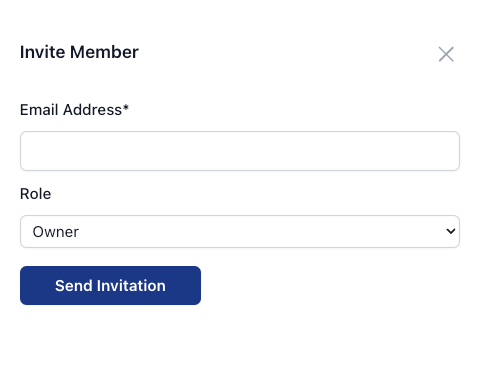This screenshot has width=479, height=373.
Task: Click the Send Invitation button
Action: pos(110,285)
